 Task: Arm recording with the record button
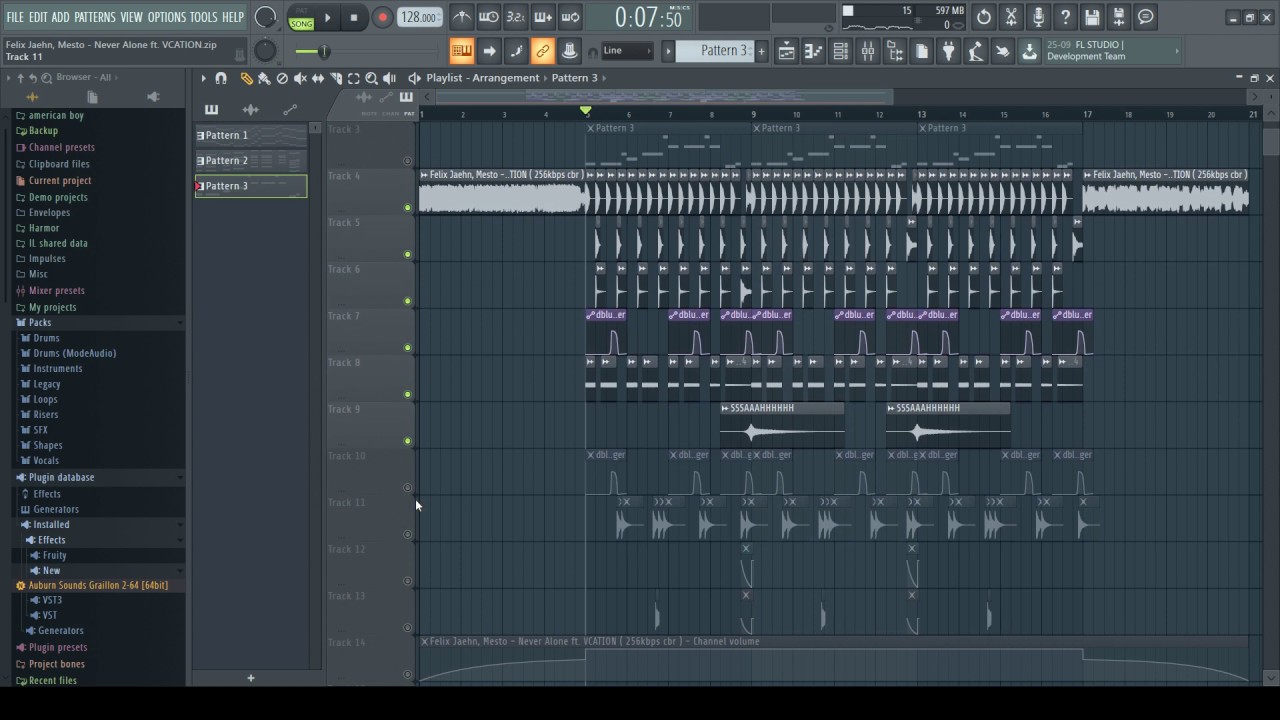pyautogui.click(x=382, y=17)
